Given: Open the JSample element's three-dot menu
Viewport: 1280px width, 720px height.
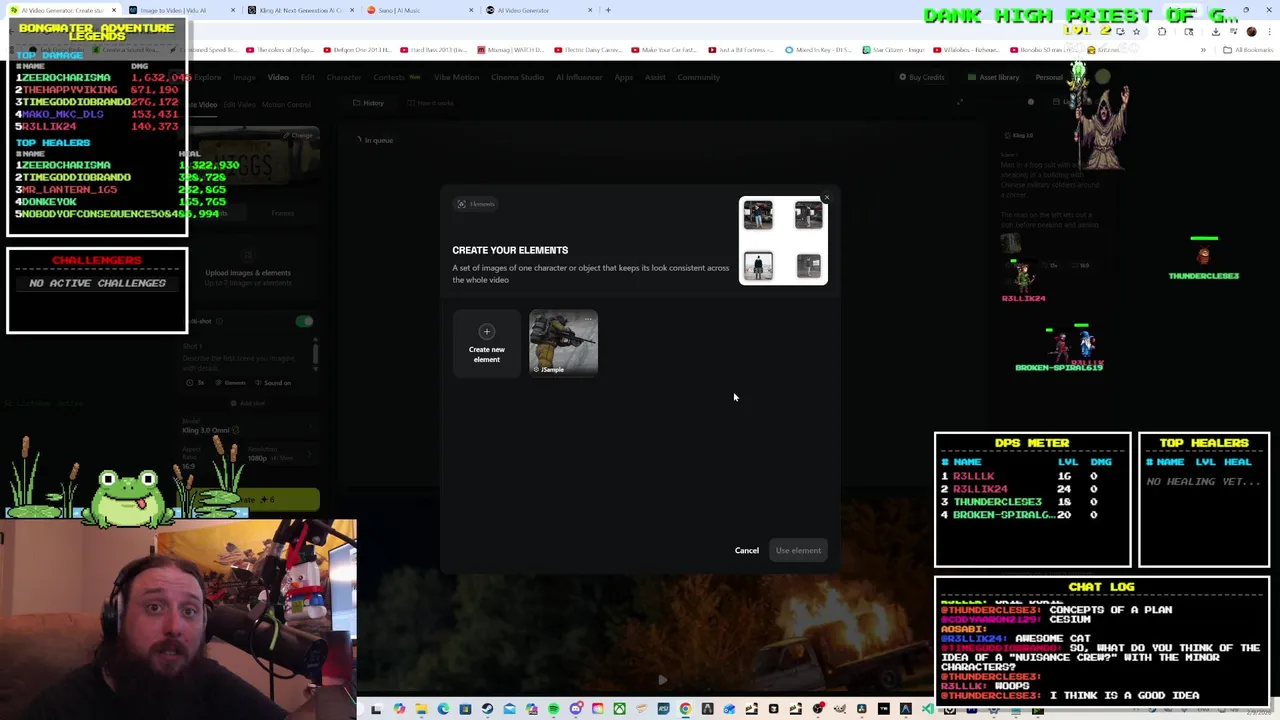Looking at the screenshot, I should [x=588, y=320].
